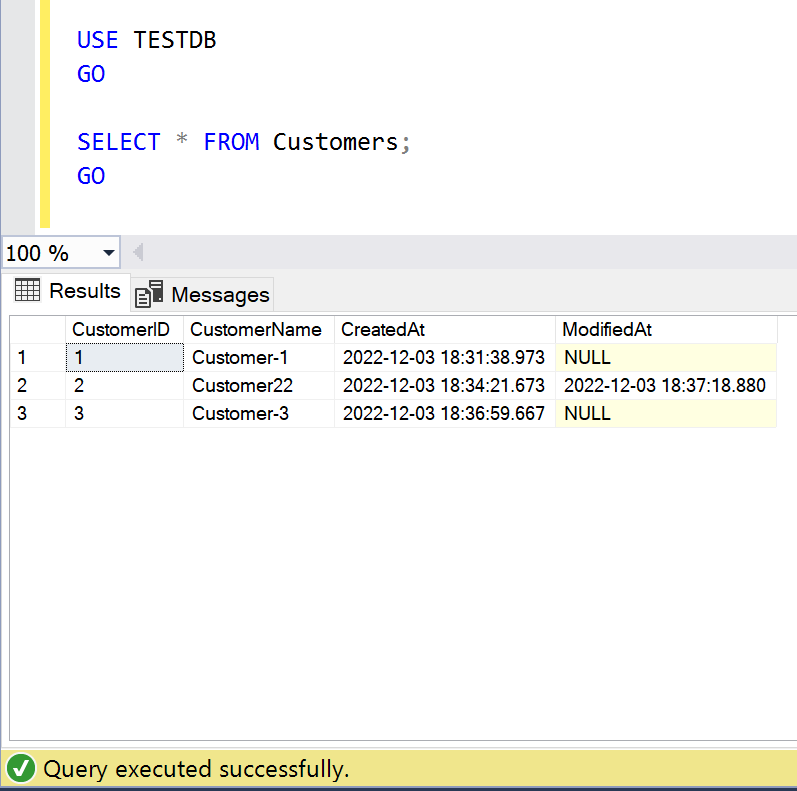Click the Query executed successfully status text
This screenshot has width=797, height=791.
(x=196, y=768)
